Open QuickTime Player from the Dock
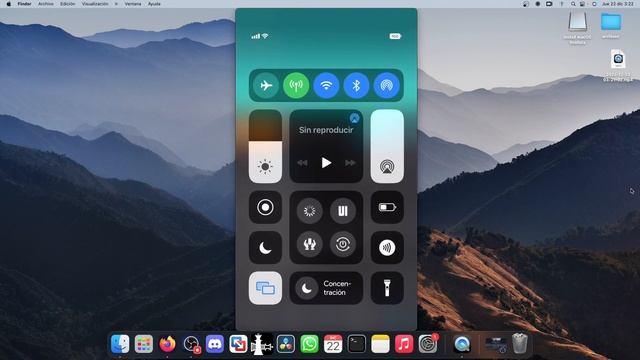Screen dimensions: 640x360 tap(462, 344)
